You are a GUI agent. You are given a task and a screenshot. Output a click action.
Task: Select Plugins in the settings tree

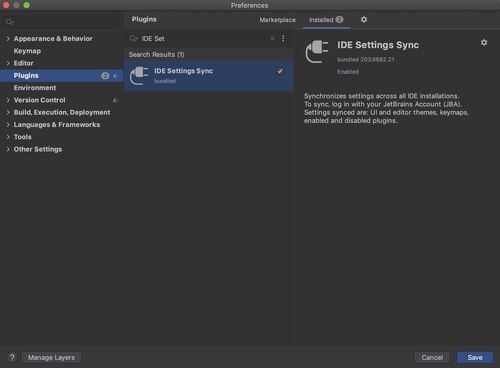(26, 76)
